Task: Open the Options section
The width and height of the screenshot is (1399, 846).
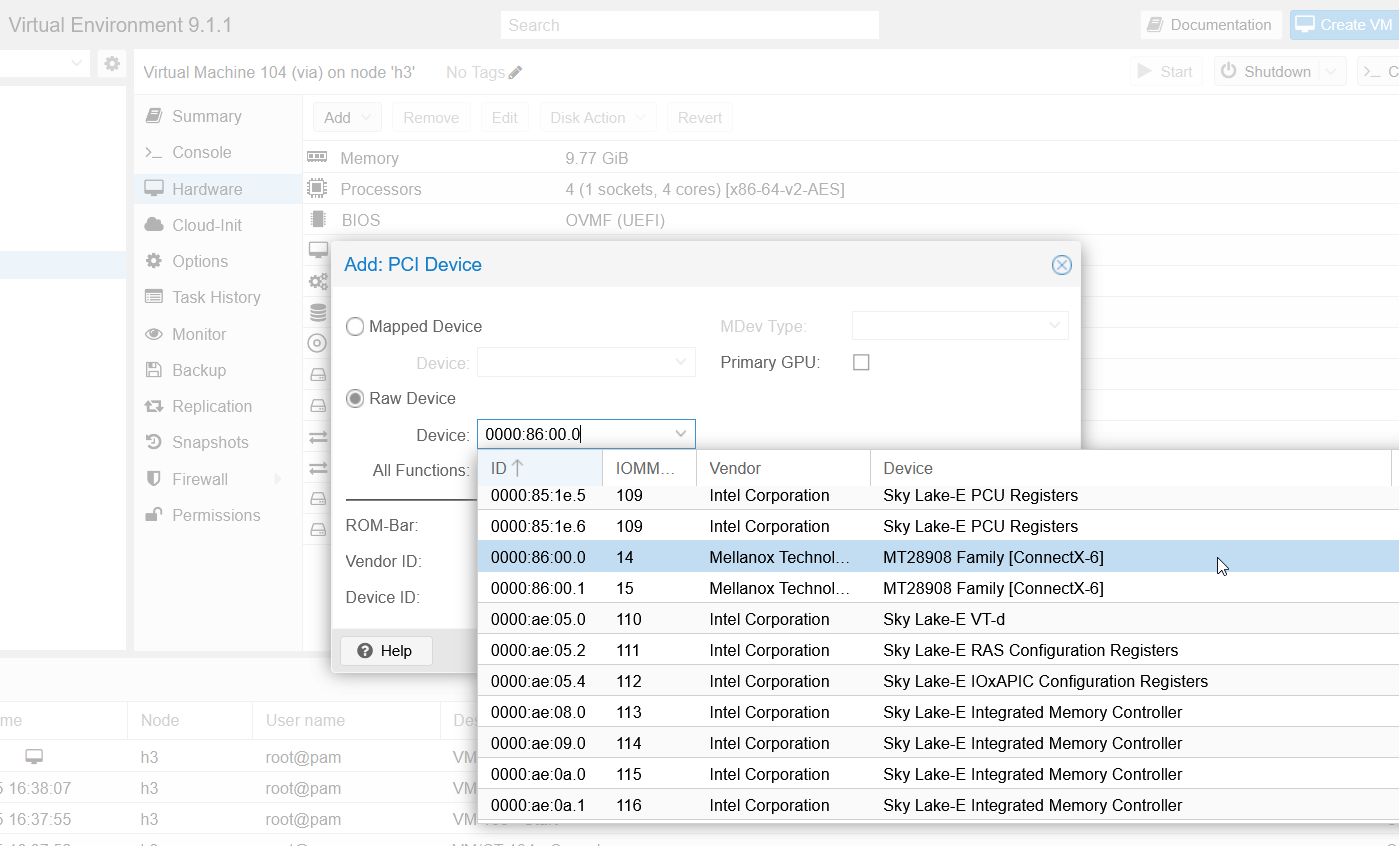Action: point(218,261)
